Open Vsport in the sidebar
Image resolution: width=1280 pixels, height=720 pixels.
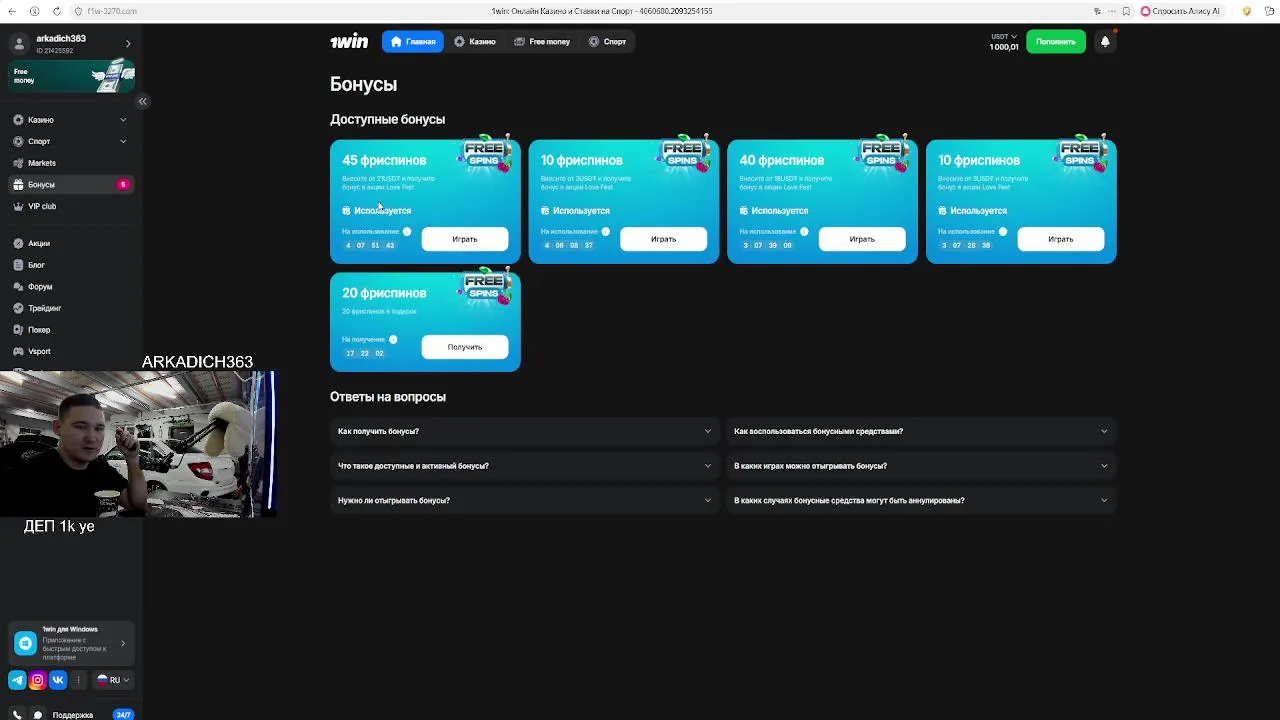coord(39,352)
